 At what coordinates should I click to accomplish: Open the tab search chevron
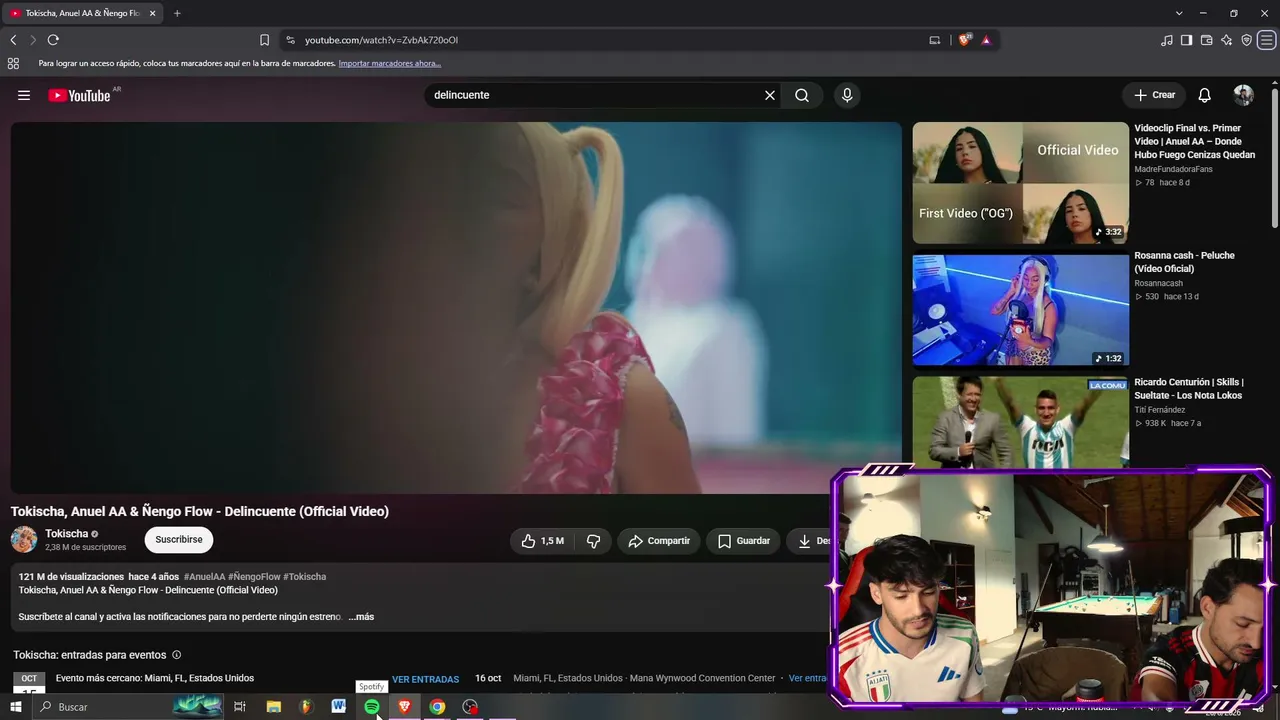(x=1179, y=13)
